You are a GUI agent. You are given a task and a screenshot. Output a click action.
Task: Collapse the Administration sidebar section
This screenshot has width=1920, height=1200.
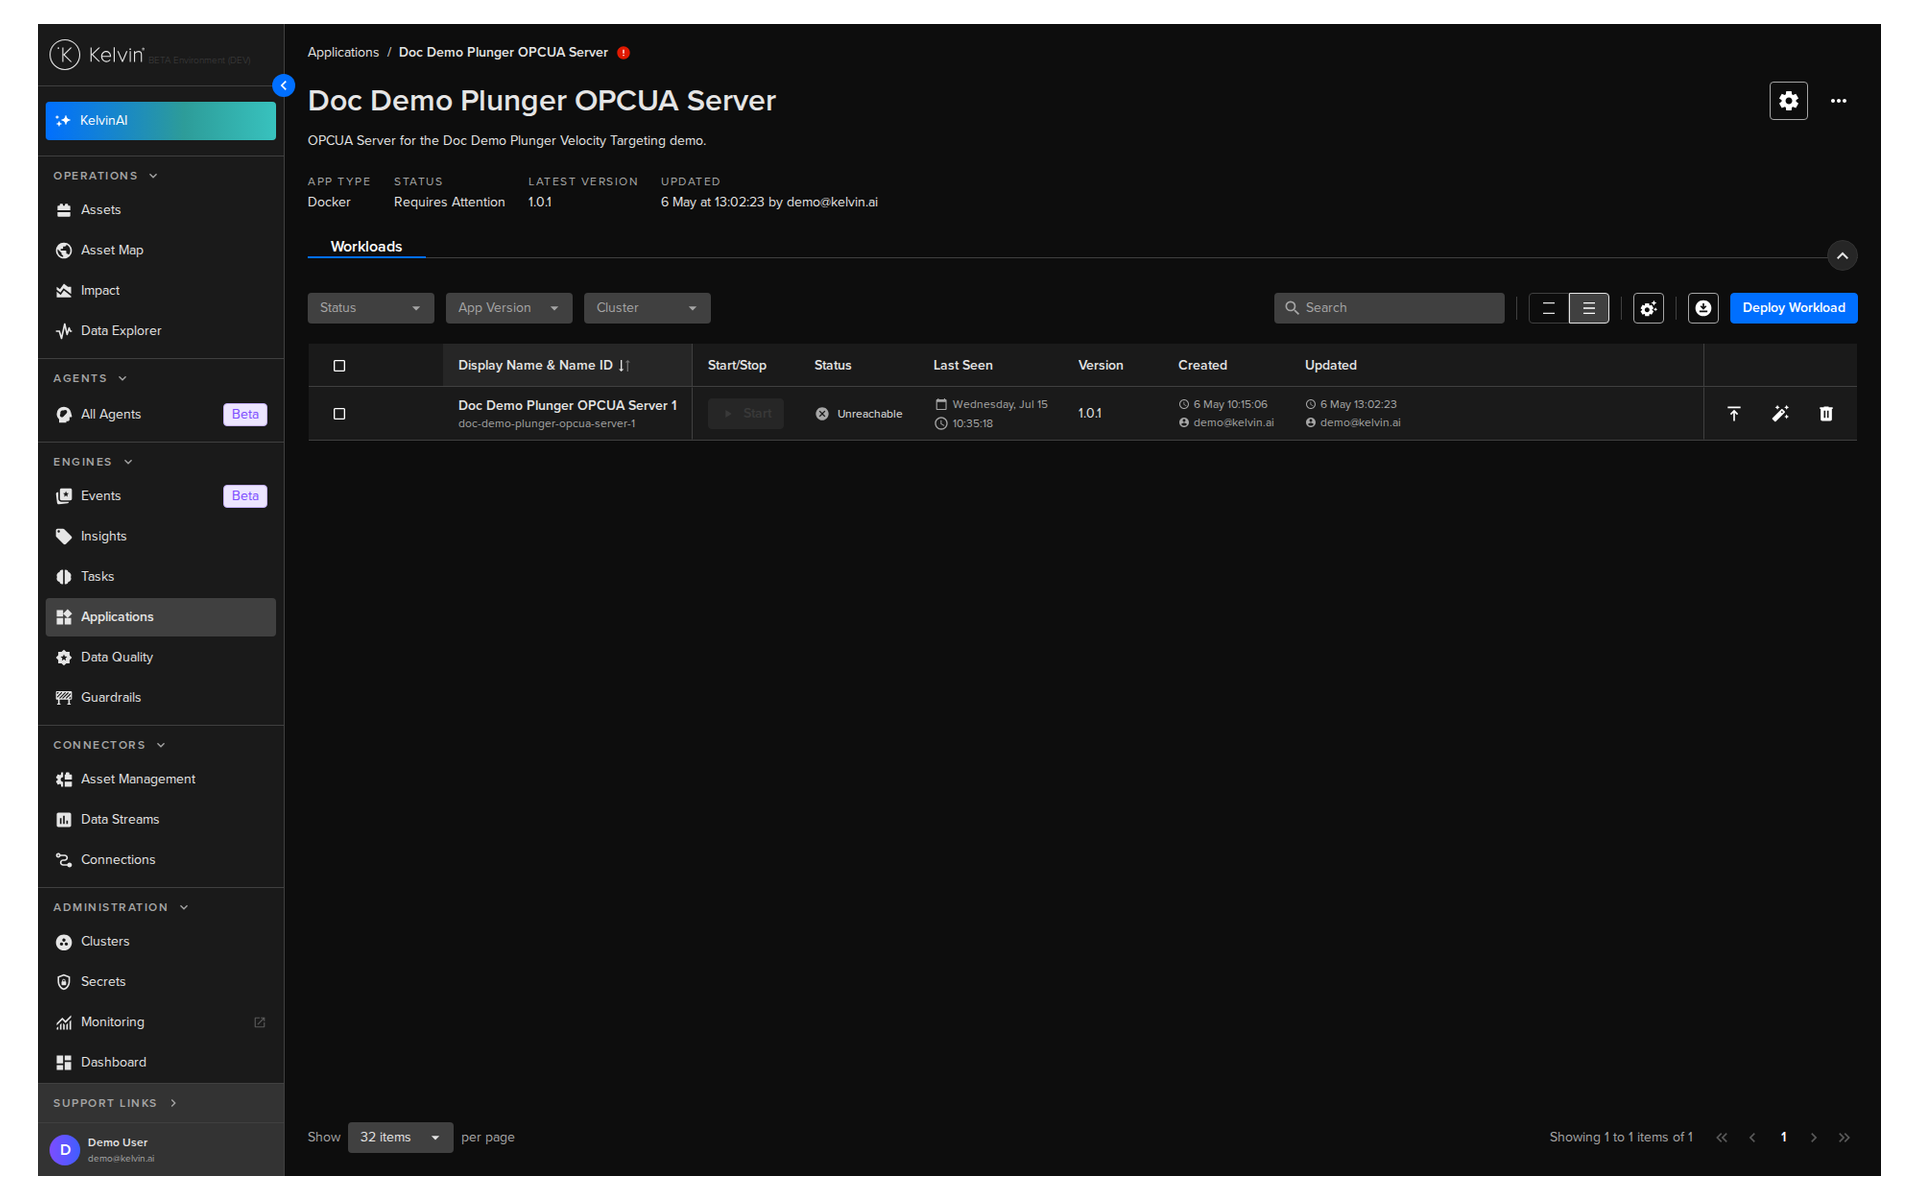120,908
